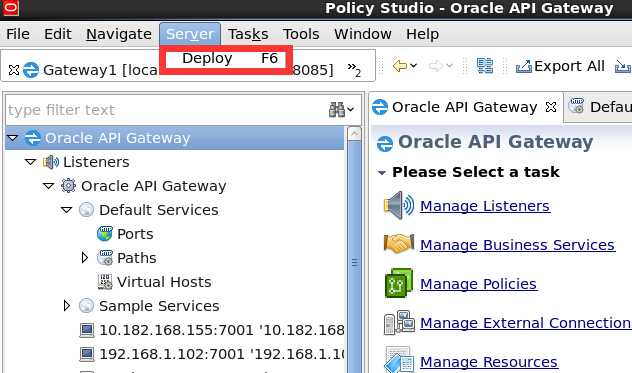Click tree scrollbar up arrow
Viewport: 632px width, 373px height.
pyautogui.click(x=354, y=133)
